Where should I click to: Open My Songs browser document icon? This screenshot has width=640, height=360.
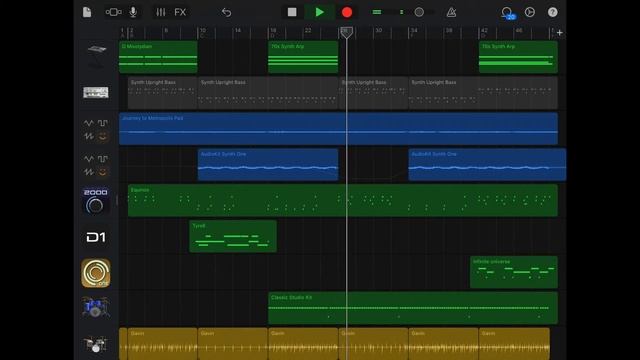pos(87,12)
